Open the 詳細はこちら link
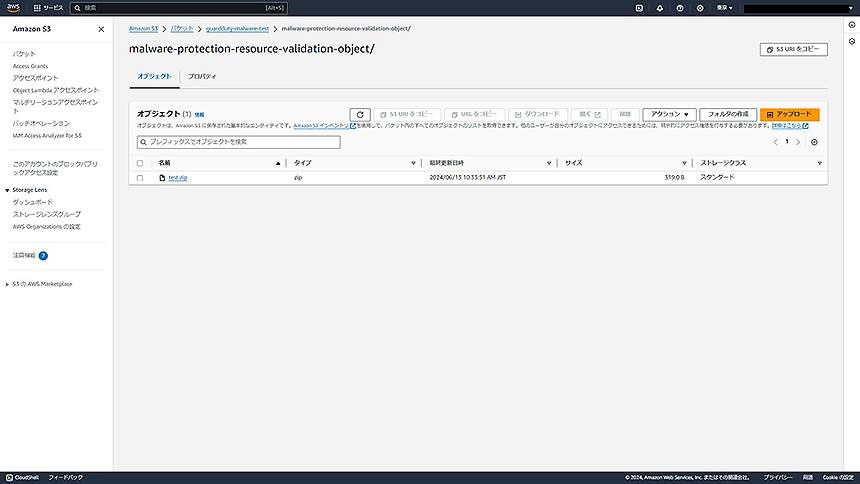The image size is (860, 484). click(x=790, y=126)
